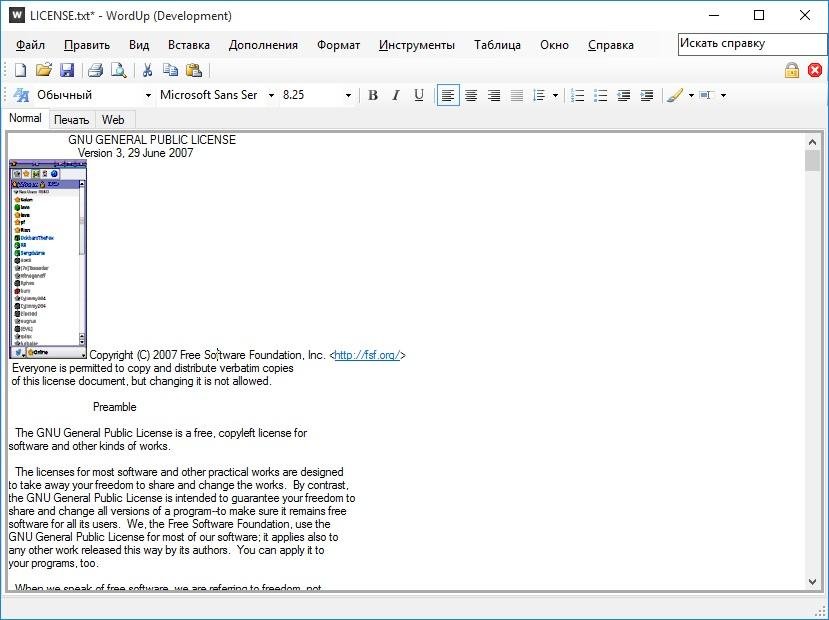Open the highlight color dropdown arrow
The width and height of the screenshot is (829, 620).
691,95
